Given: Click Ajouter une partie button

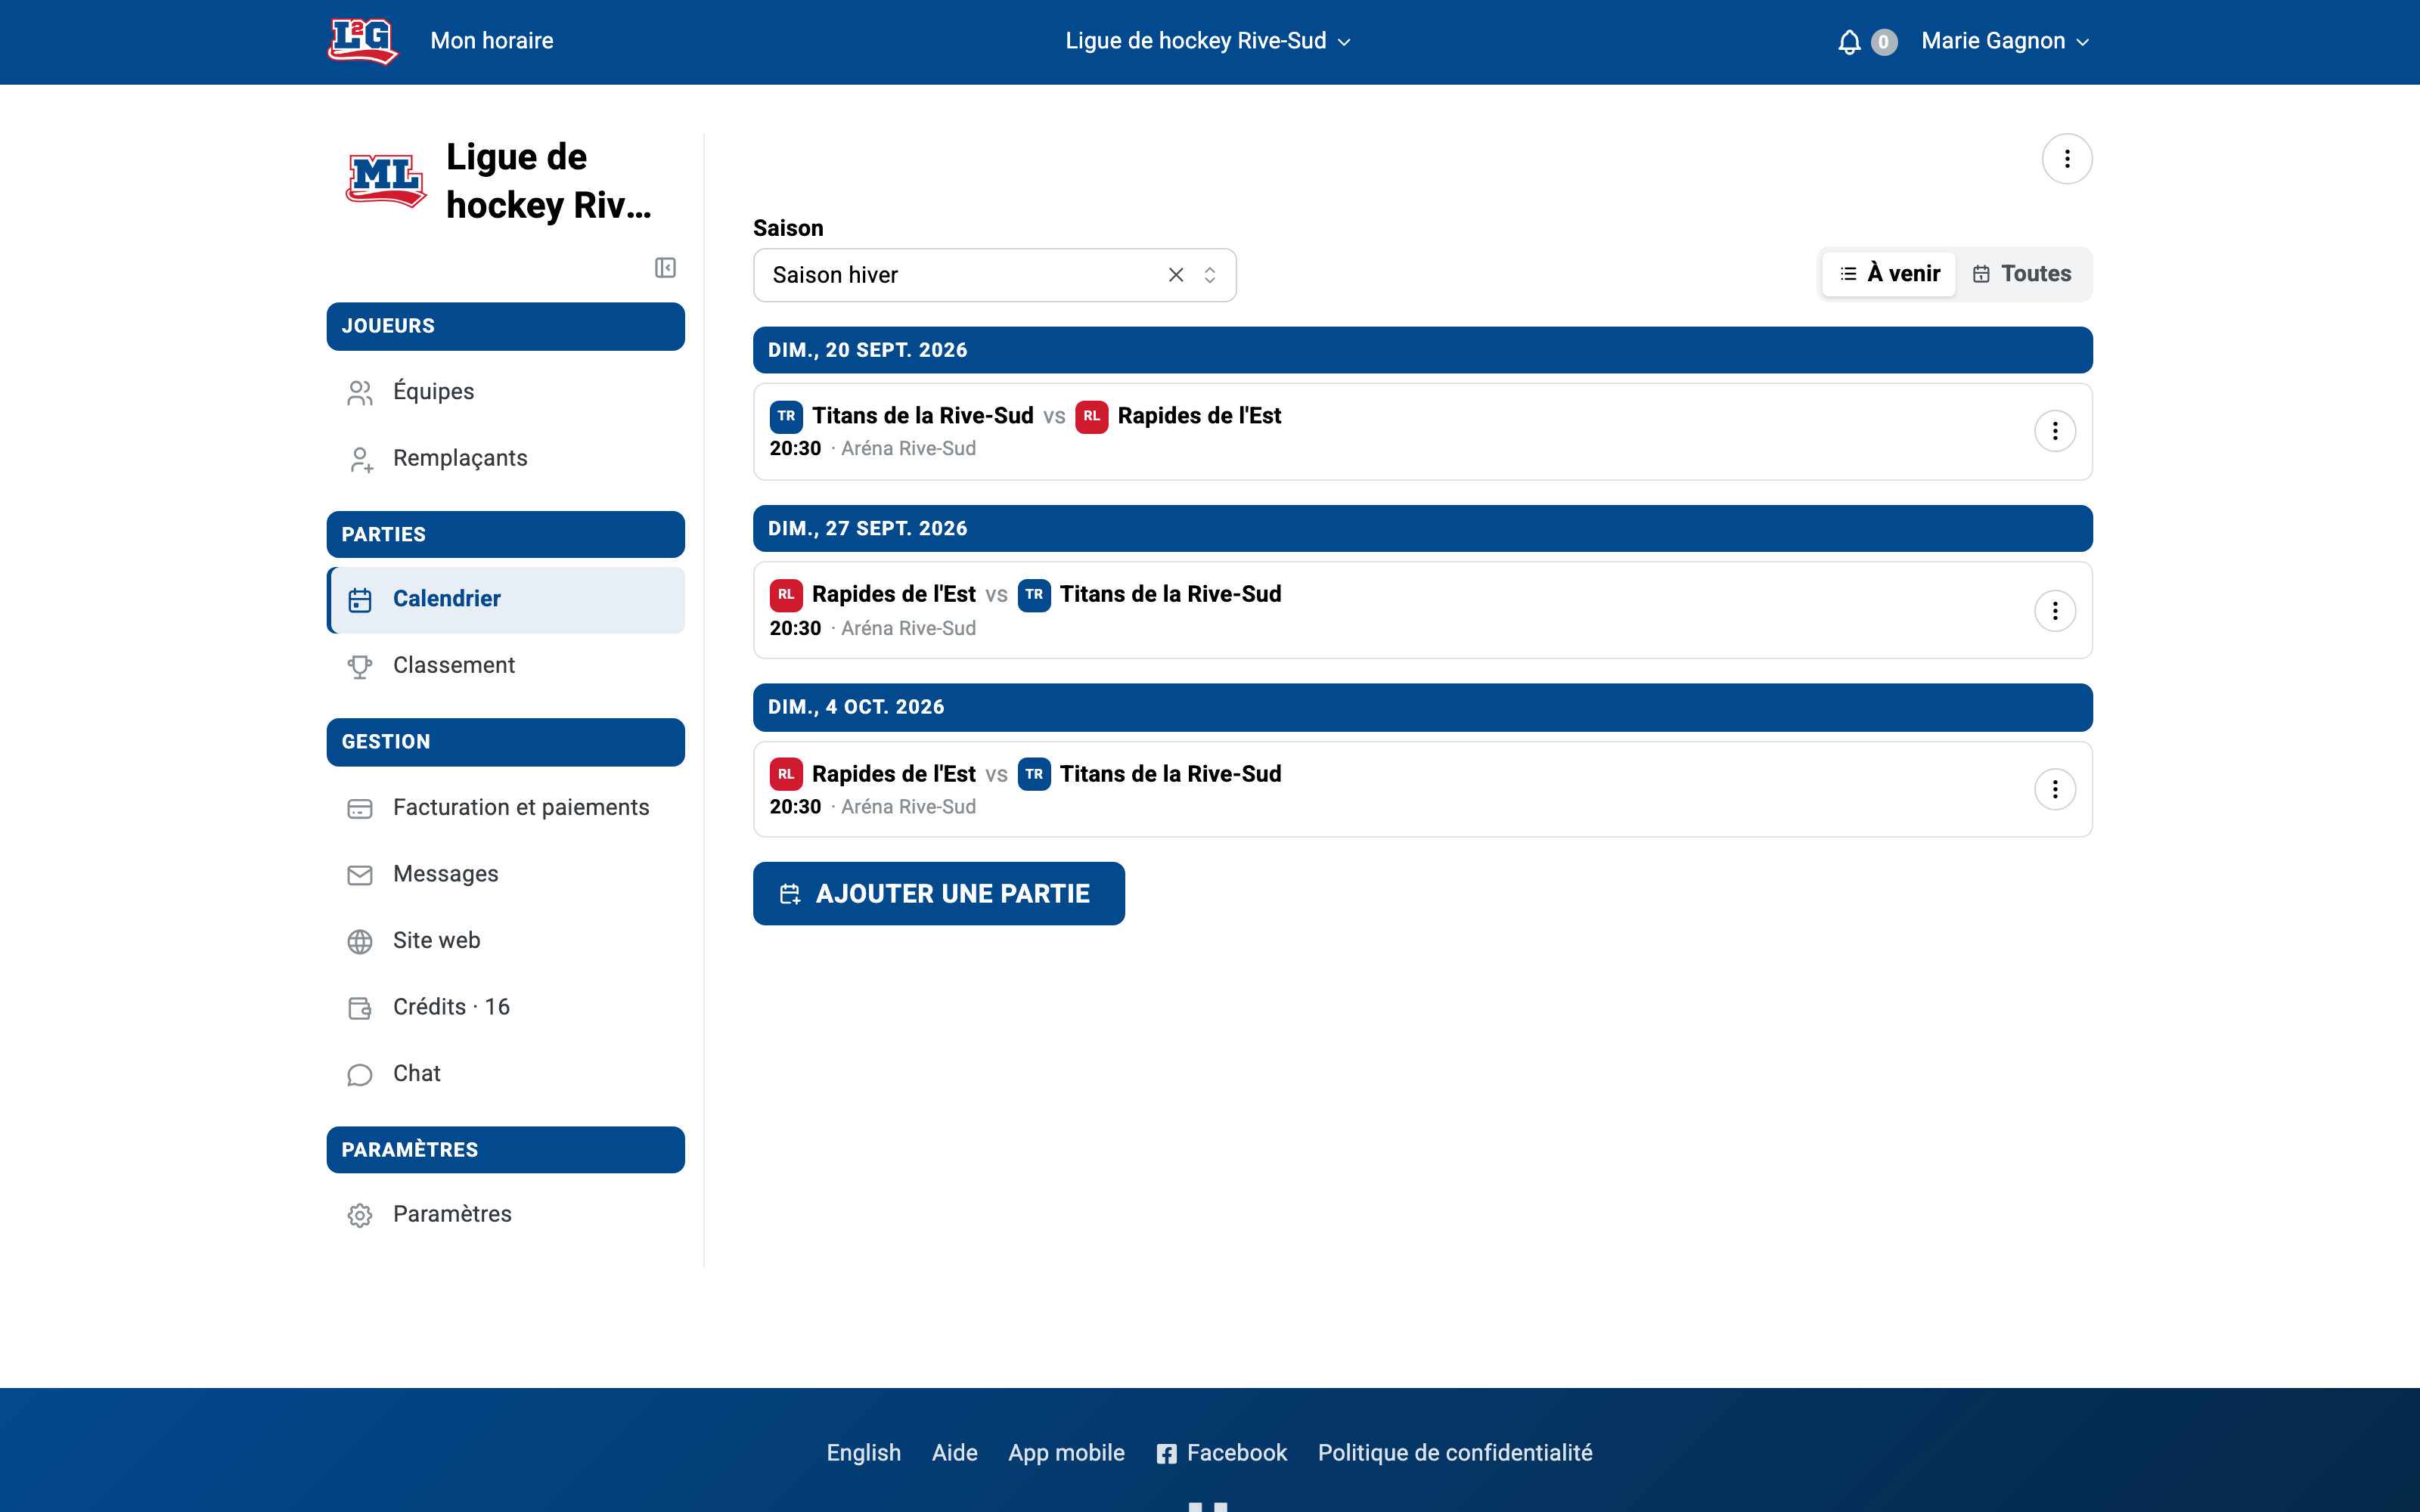Looking at the screenshot, I should click(938, 893).
